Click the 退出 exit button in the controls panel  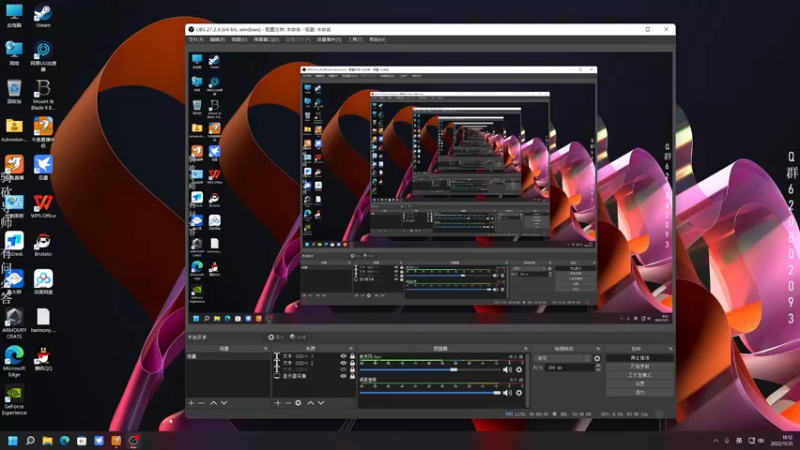(640, 392)
